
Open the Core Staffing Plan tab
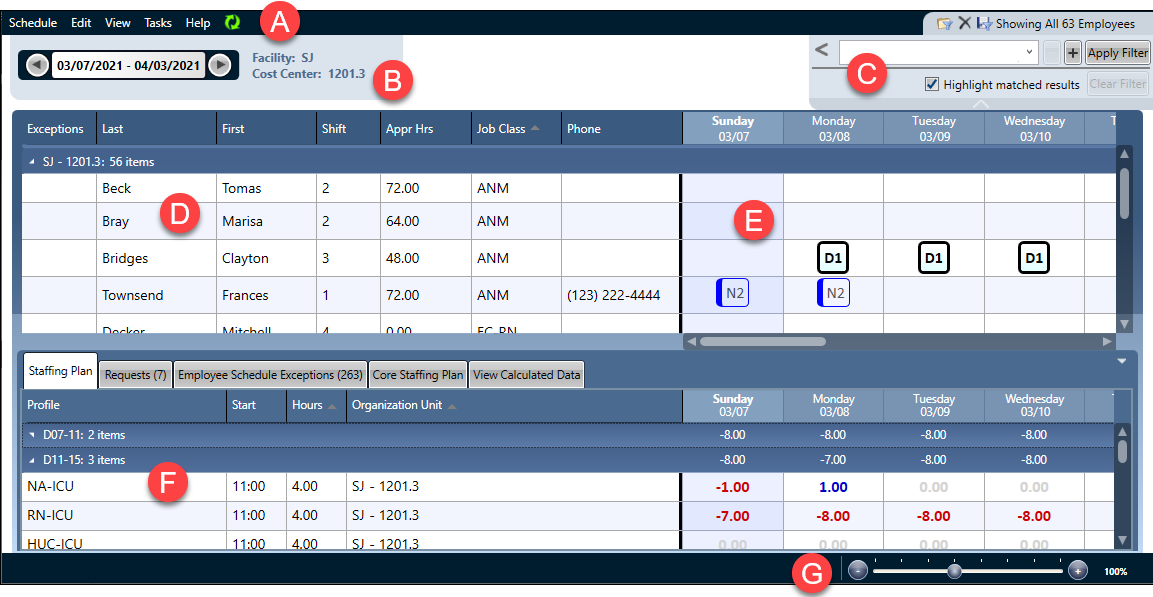(418, 375)
